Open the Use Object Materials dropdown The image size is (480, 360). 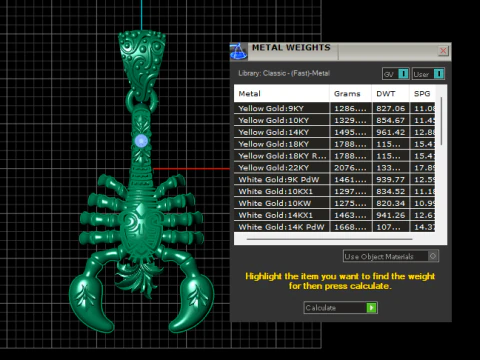(x=391, y=256)
